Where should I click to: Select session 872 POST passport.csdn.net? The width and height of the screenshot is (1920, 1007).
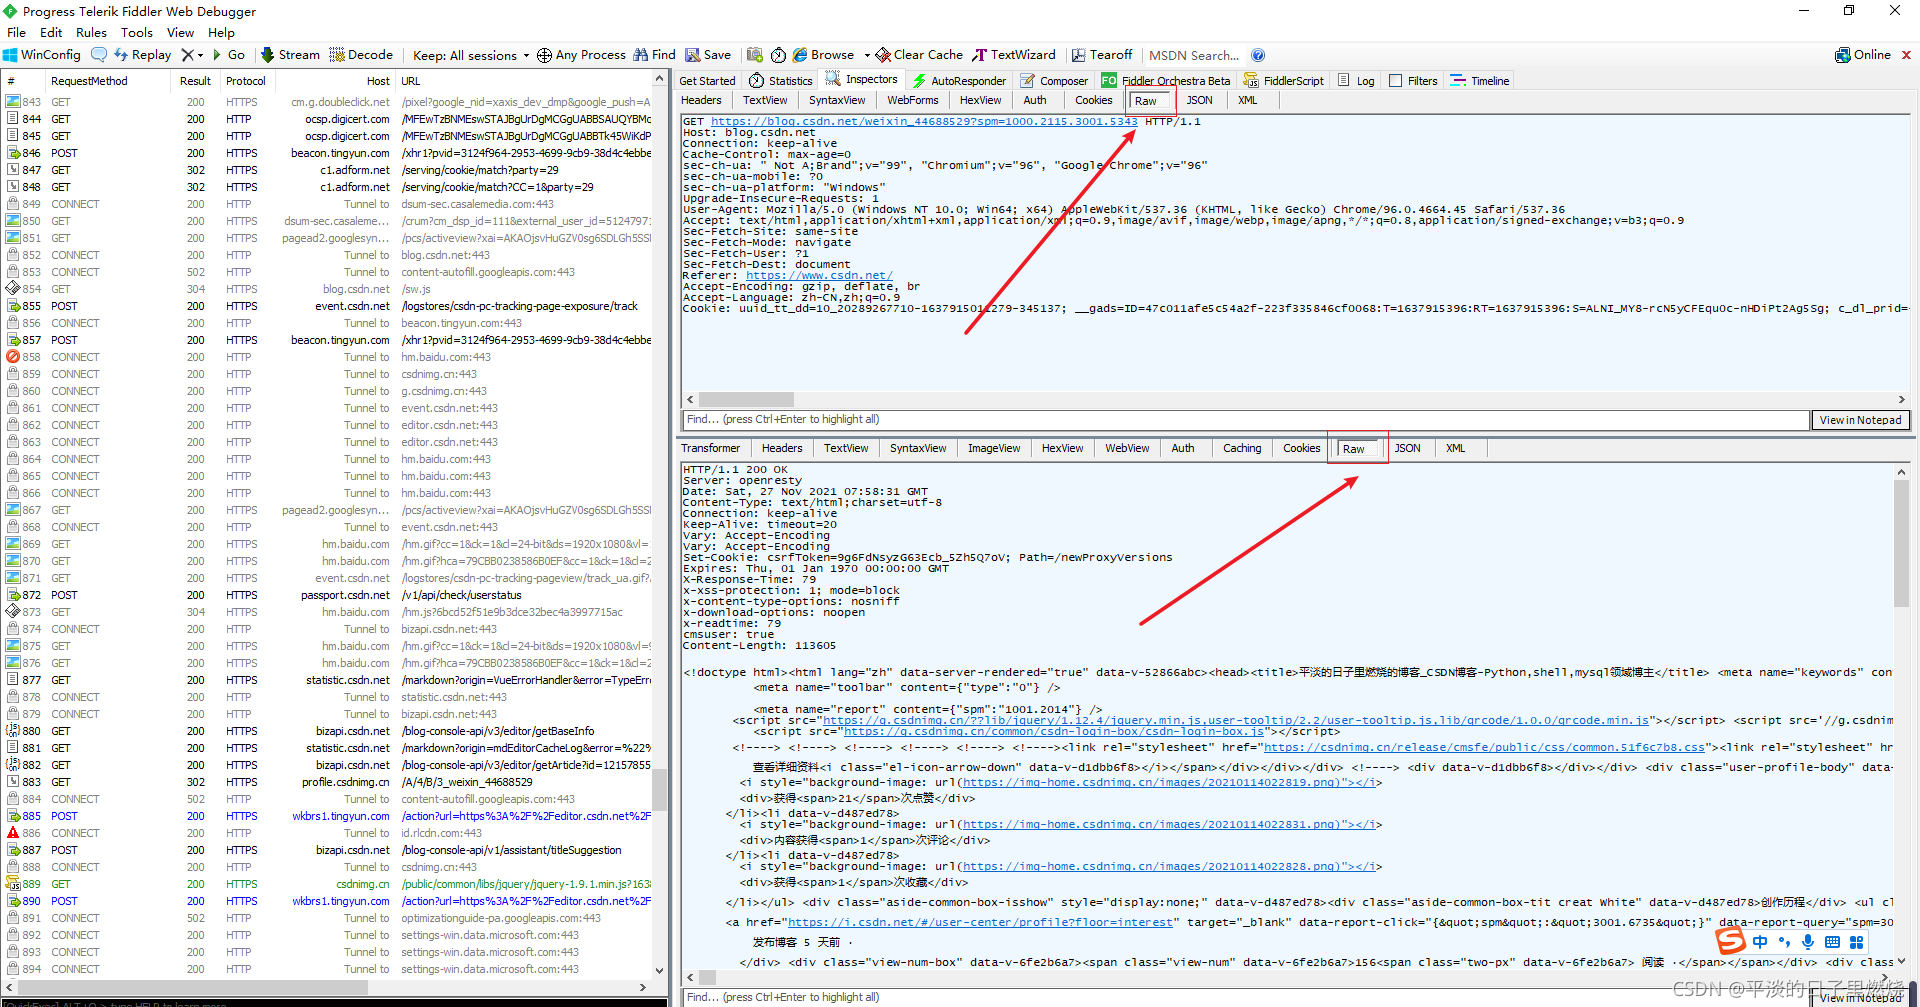click(330, 595)
